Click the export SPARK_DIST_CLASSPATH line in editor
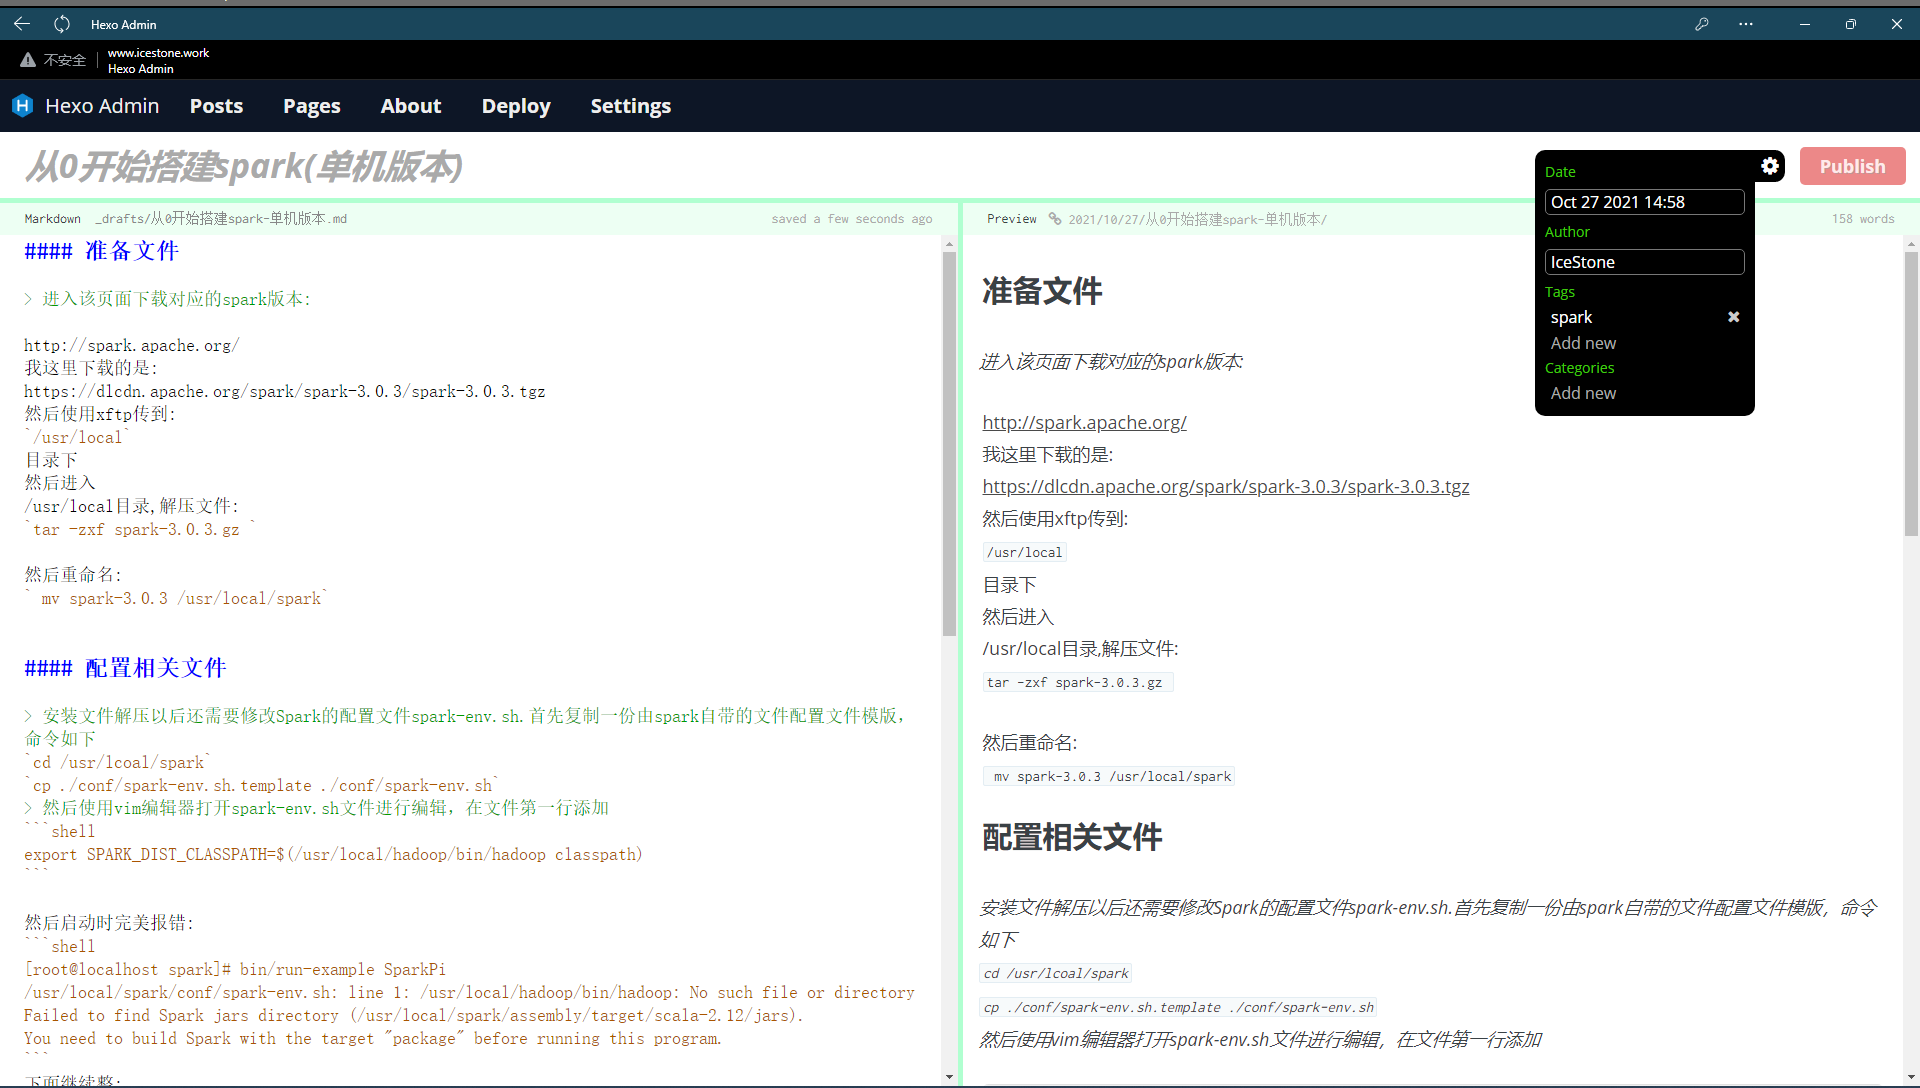 (x=333, y=855)
